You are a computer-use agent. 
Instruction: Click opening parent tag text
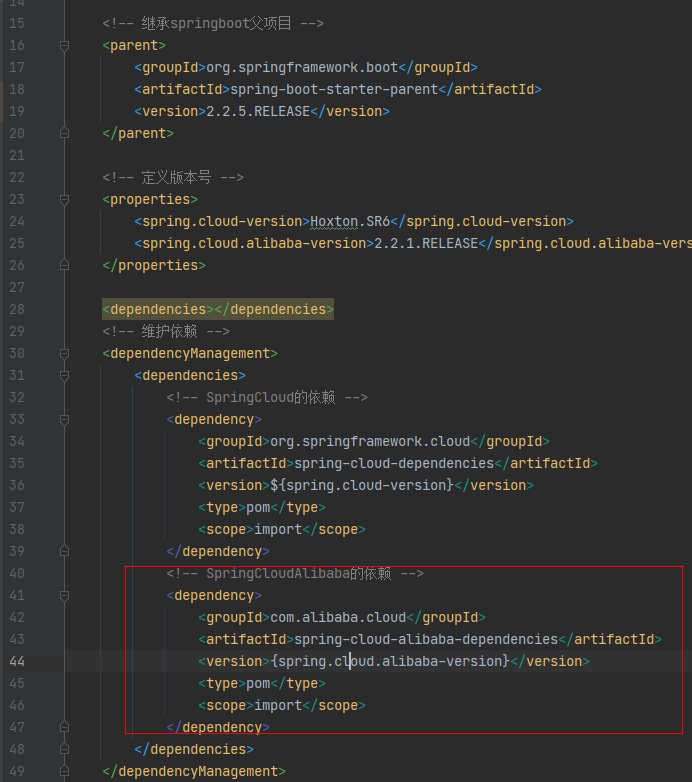134,45
